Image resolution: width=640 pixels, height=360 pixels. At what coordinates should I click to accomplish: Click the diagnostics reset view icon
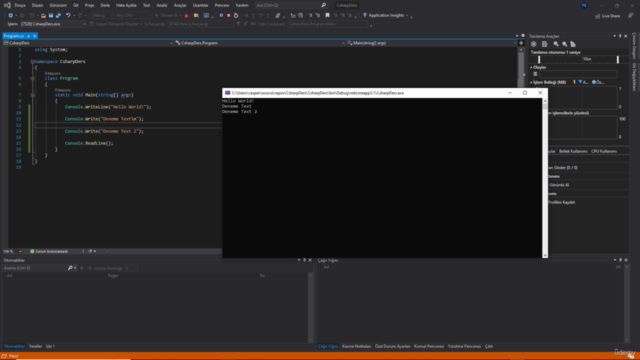573,44
